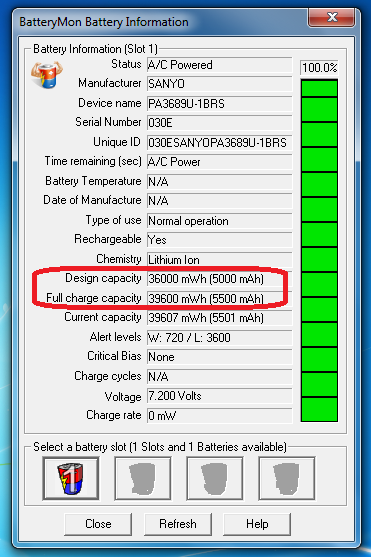This screenshot has height=557, width=371.
Task: Click the Serial Number field 030E
Action: coord(220,123)
